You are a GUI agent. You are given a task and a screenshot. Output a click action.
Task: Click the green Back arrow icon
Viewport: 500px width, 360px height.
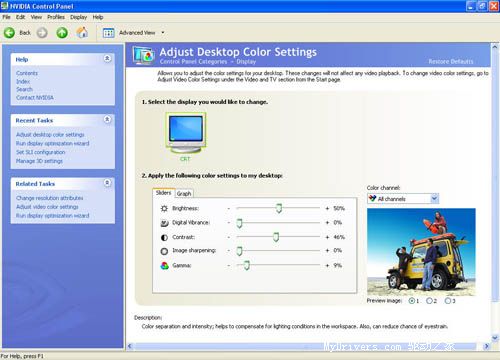(9, 33)
